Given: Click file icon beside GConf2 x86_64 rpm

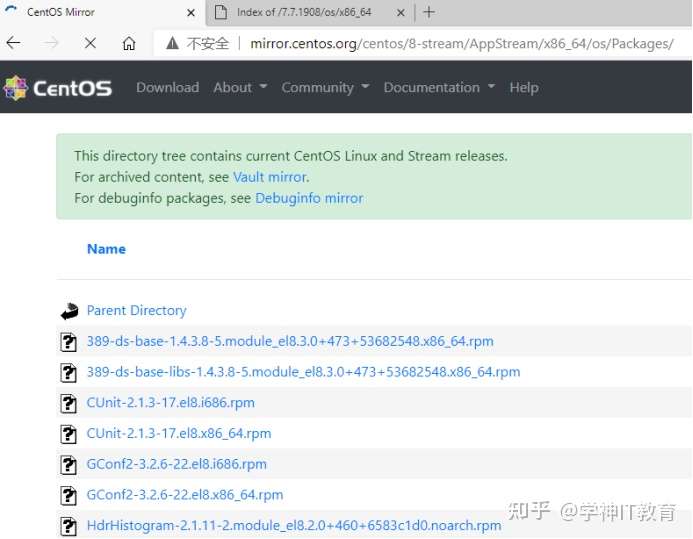Looking at the screenshot, I should point(68,495).
